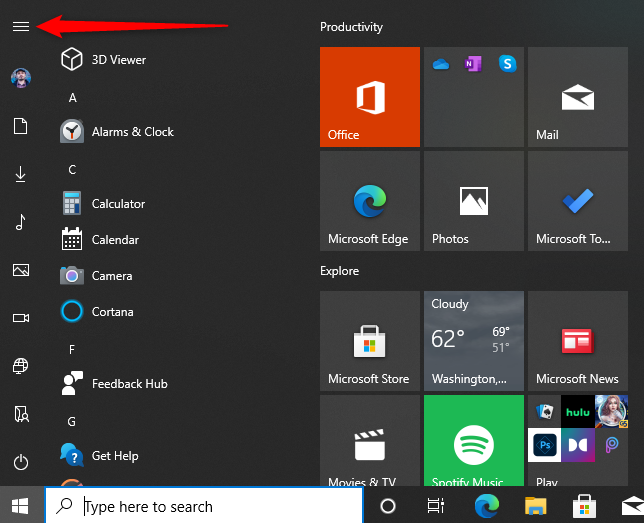This screenshot has width=644, height=523.
Task: Open Microsoft Store from taskbar
Action: (584, 506)
